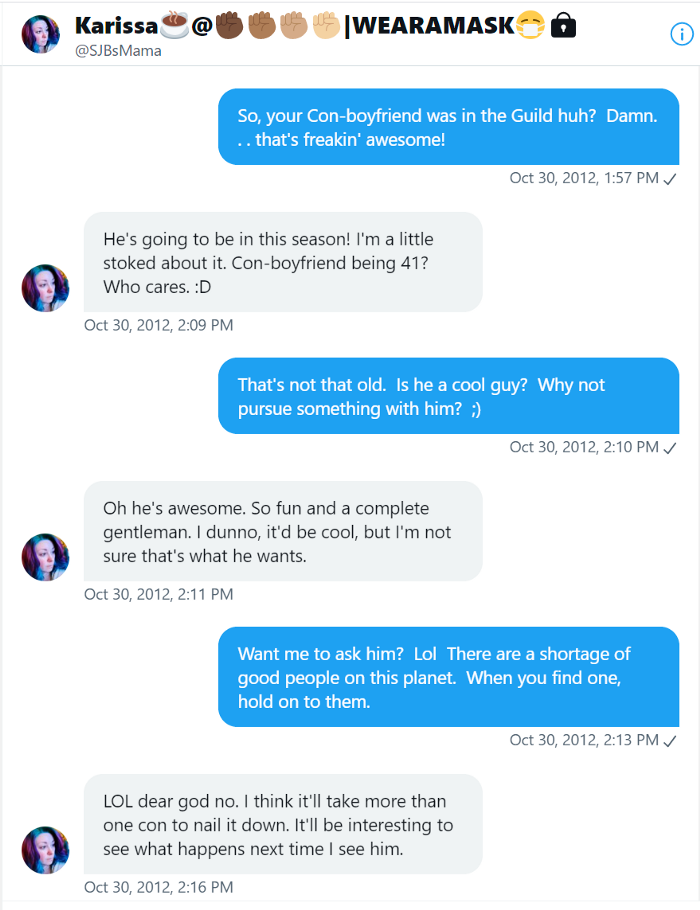Select the "Want me to ask him?" bubble
Image resolution: width=700 pixels, height=910 pixels.
(448, 677)
